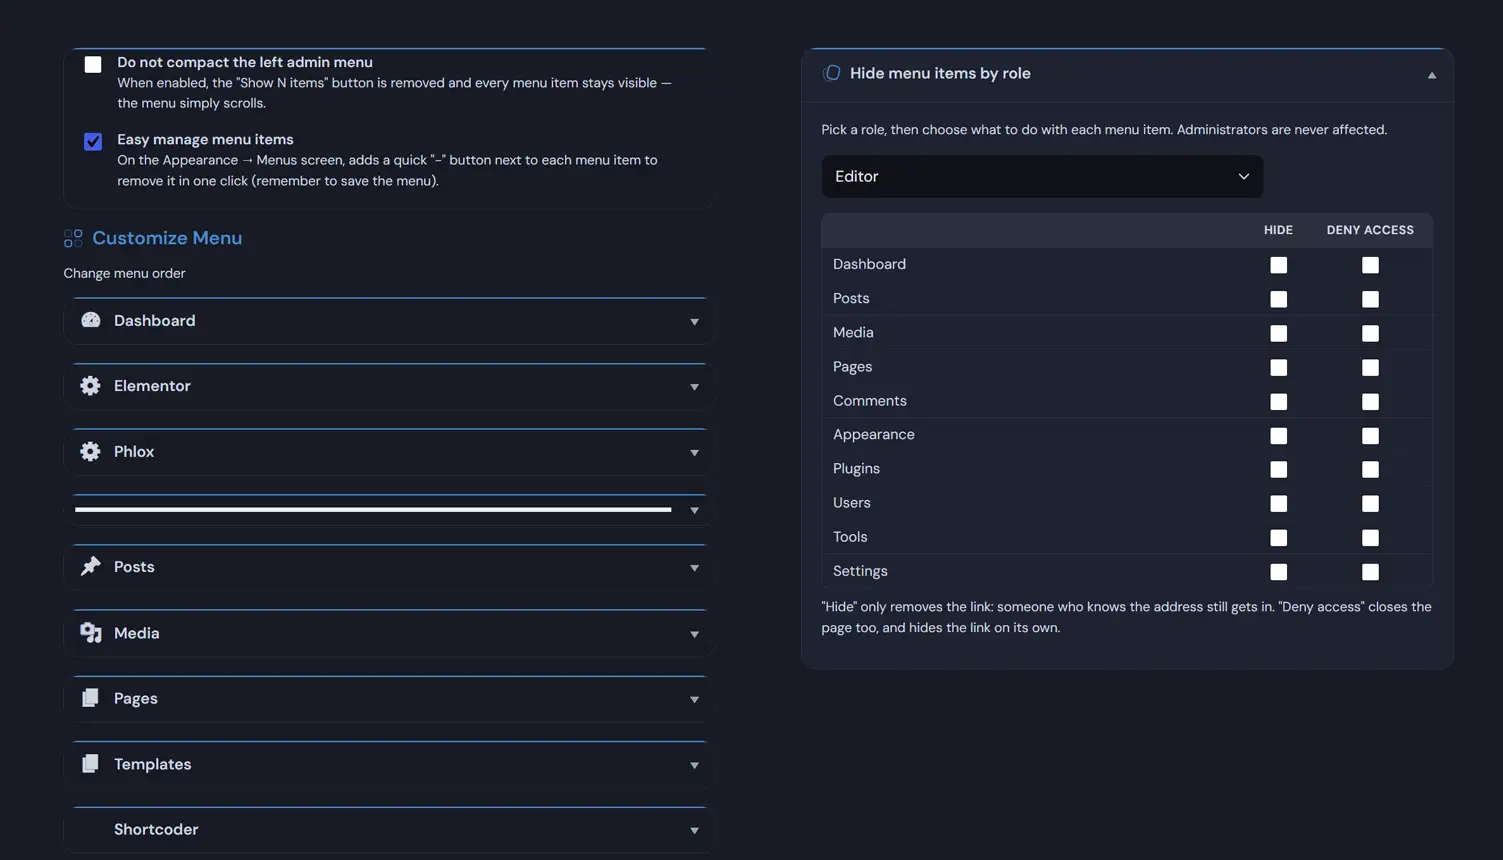The image size is (1503, 860).
Task: Check Deny Access for the Pages row
Action: [x=1370, y=367]
